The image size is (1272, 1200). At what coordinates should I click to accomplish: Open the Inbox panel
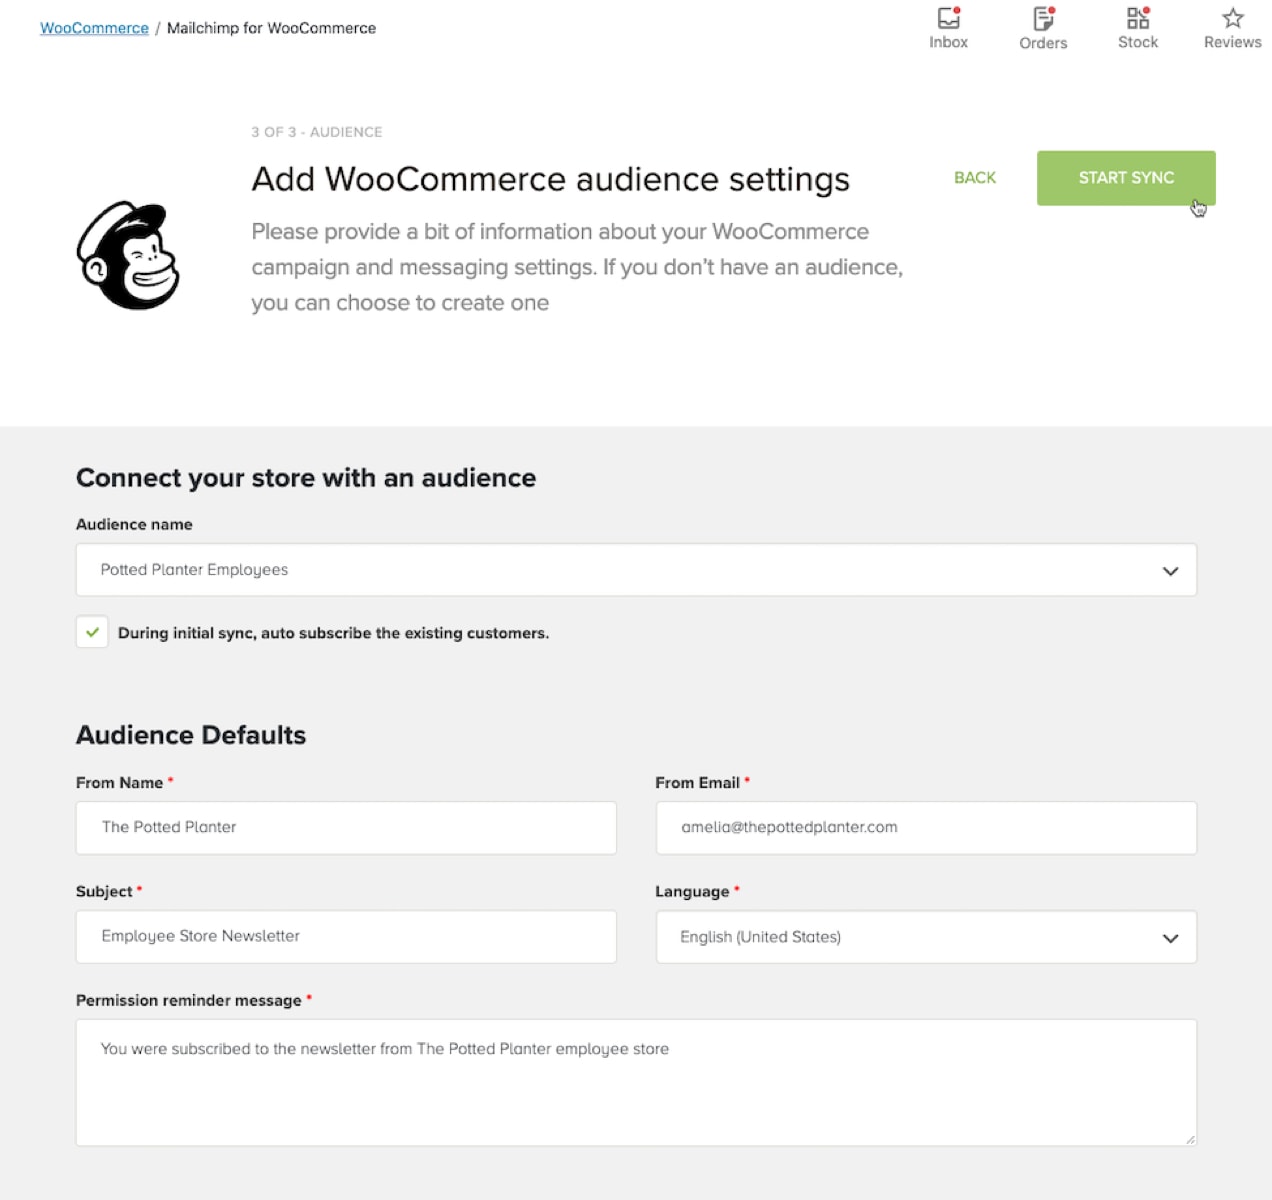pyautogui.click(x=948, y=27)
